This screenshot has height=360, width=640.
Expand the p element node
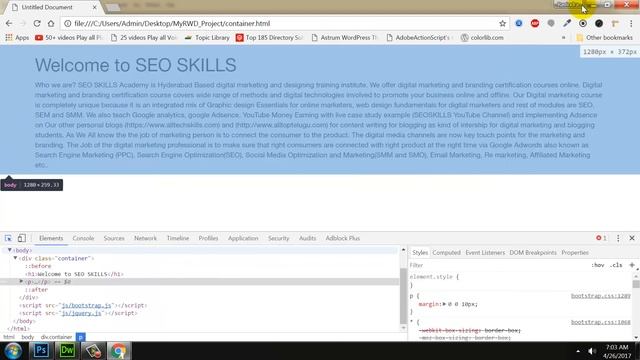click(x=21, y=282)
